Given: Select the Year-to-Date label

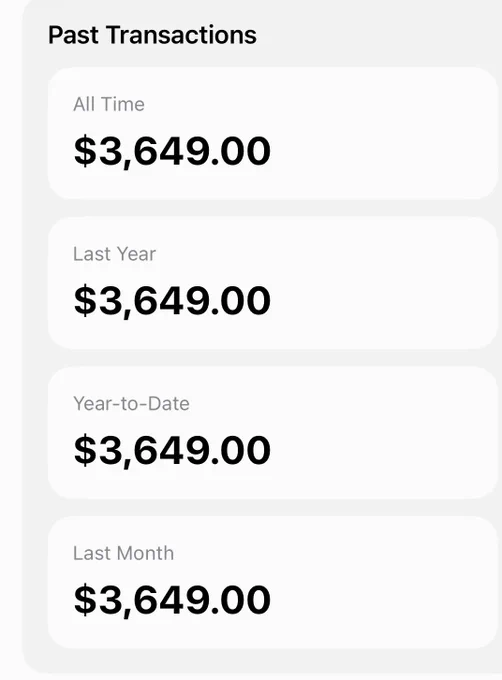Looking at the screenshot, I should click(131, 403).
